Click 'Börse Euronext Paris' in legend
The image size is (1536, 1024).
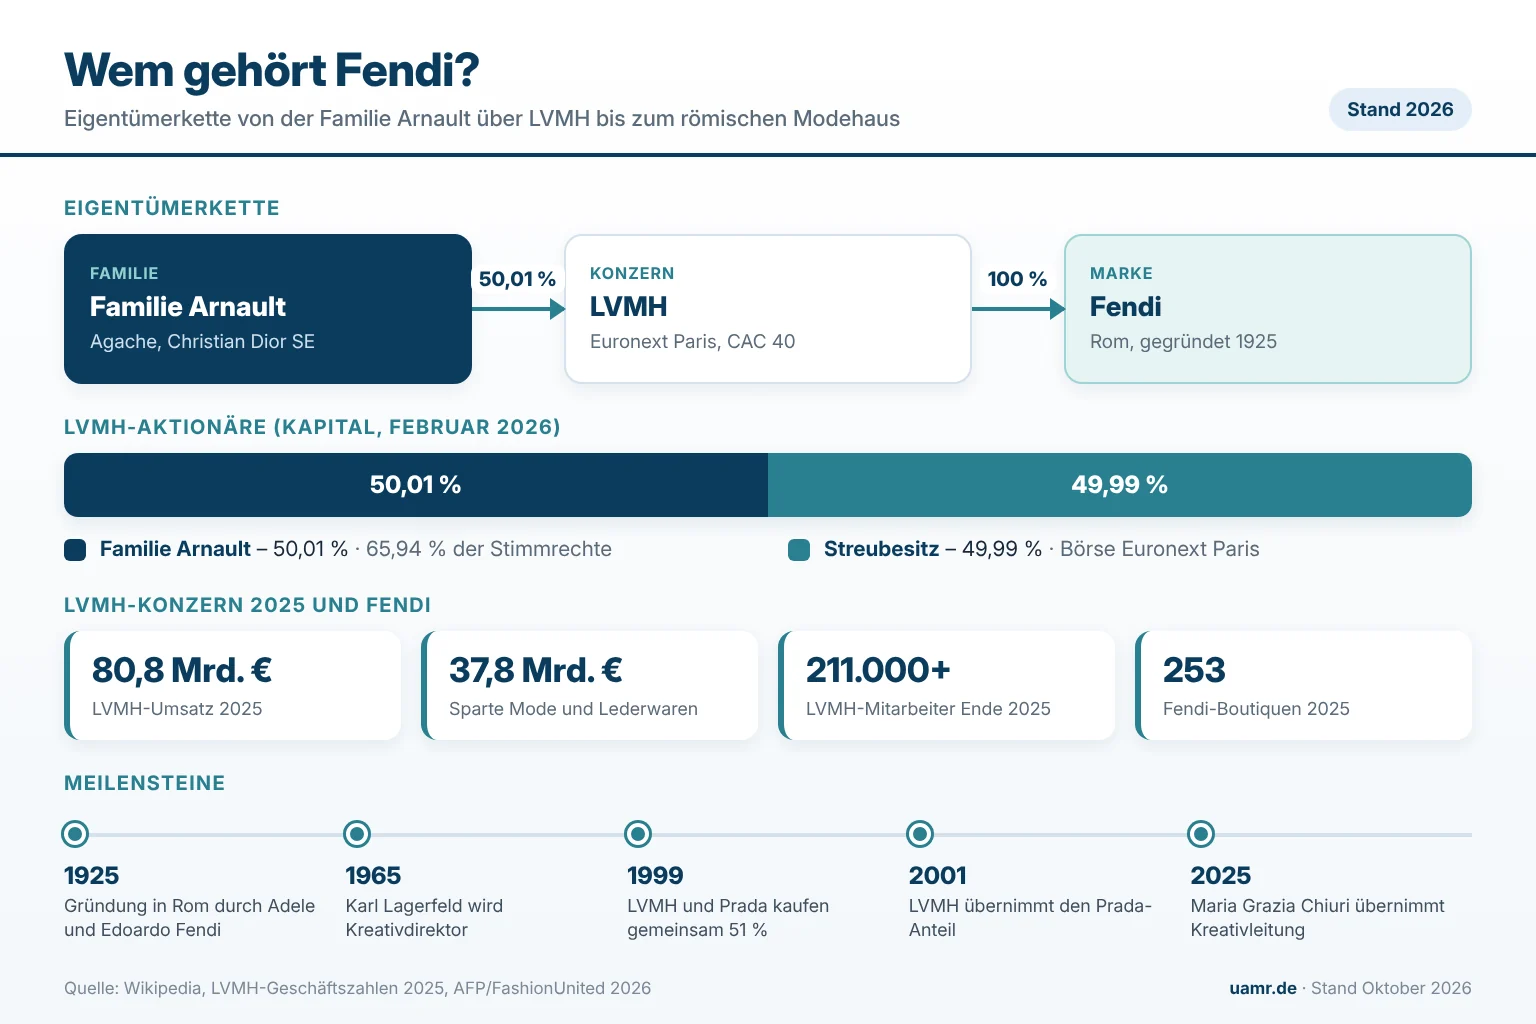click(x=1160, y=549)
